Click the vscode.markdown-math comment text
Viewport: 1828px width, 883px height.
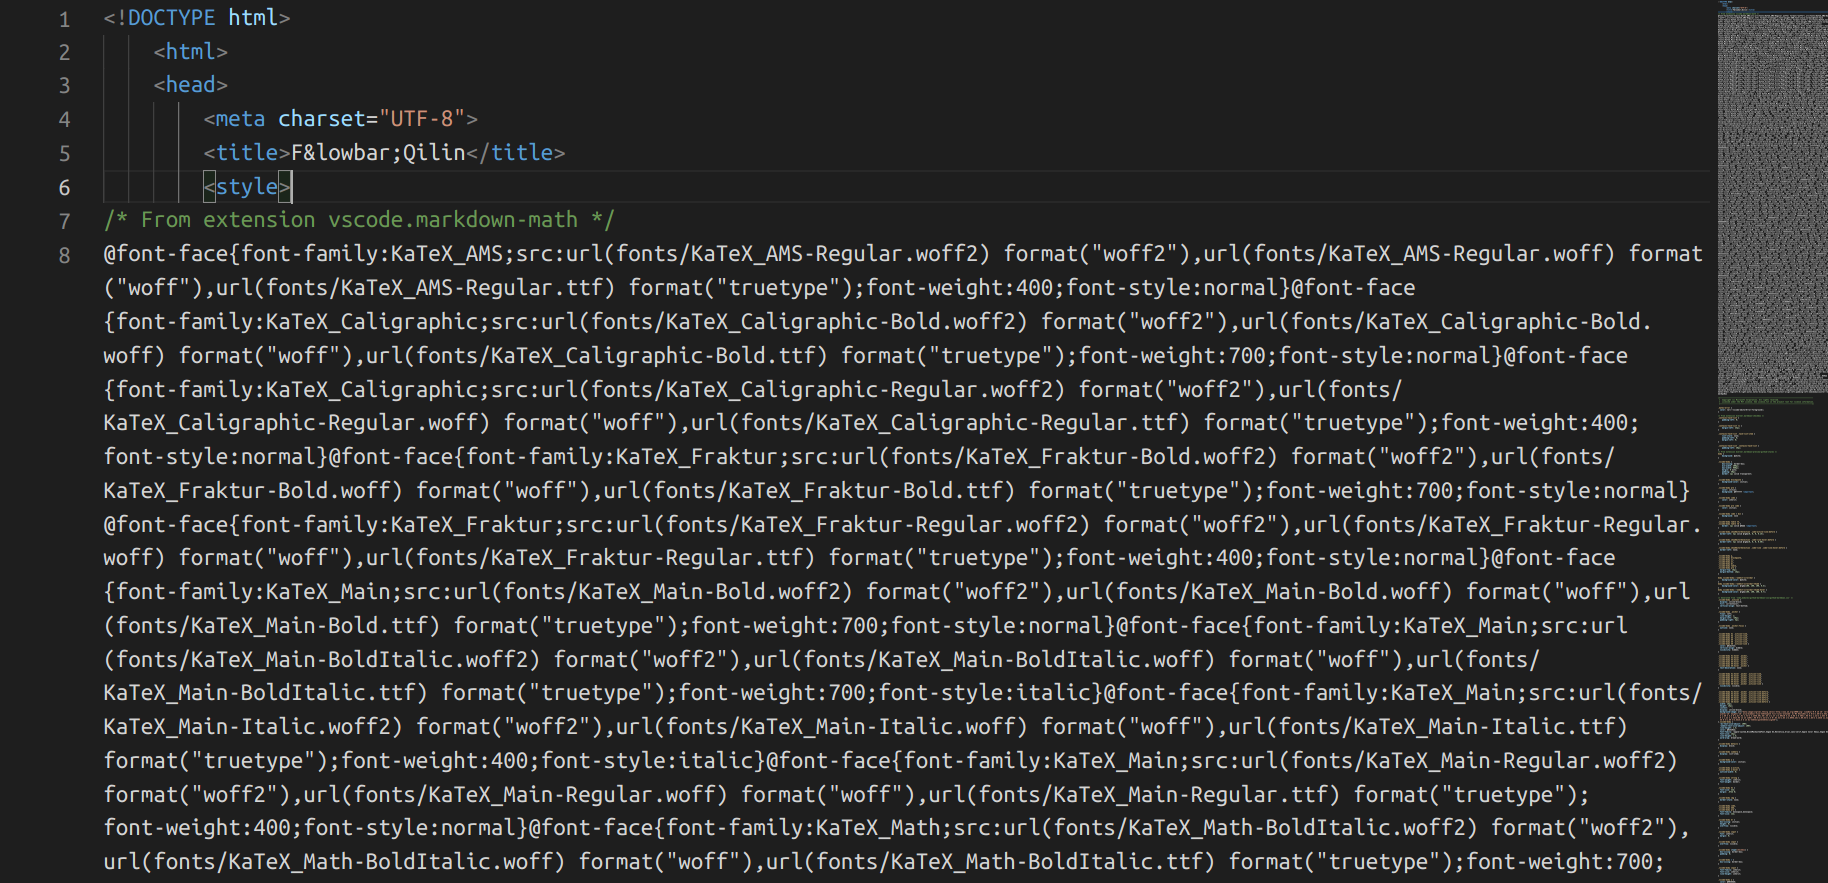pyautogui.click(x=453, y=220)
